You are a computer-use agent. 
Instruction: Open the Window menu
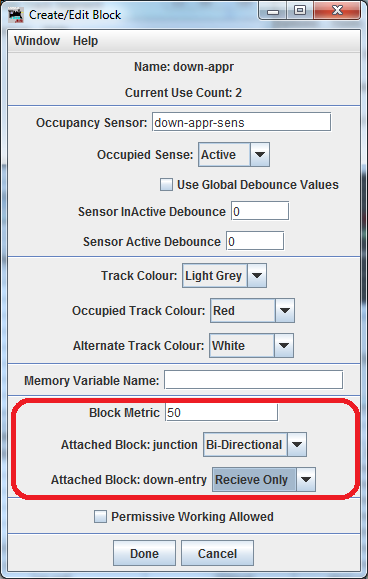37,41
